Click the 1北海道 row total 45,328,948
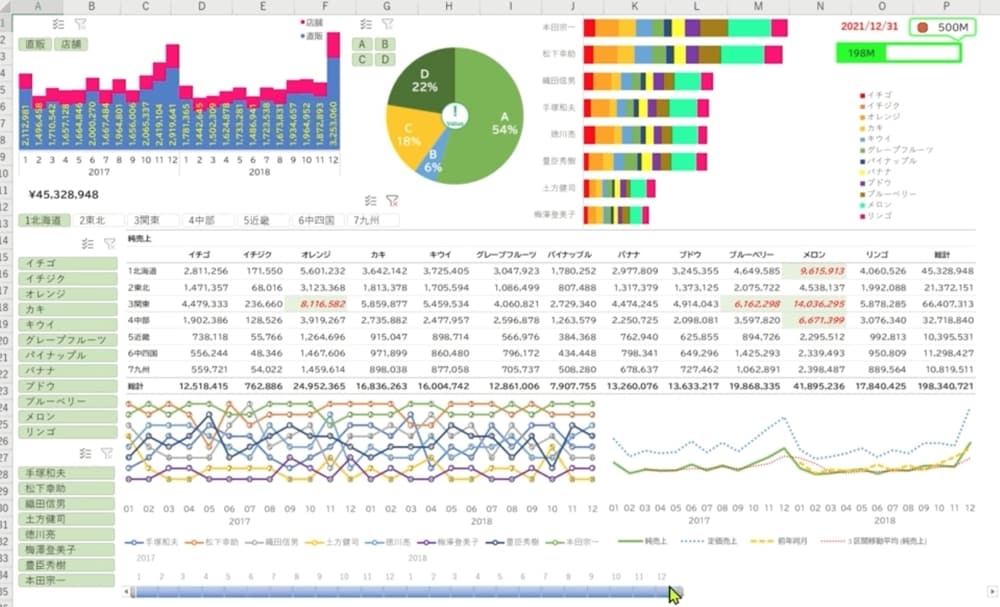Screen dimensions: 1000x607 [947, 271]
